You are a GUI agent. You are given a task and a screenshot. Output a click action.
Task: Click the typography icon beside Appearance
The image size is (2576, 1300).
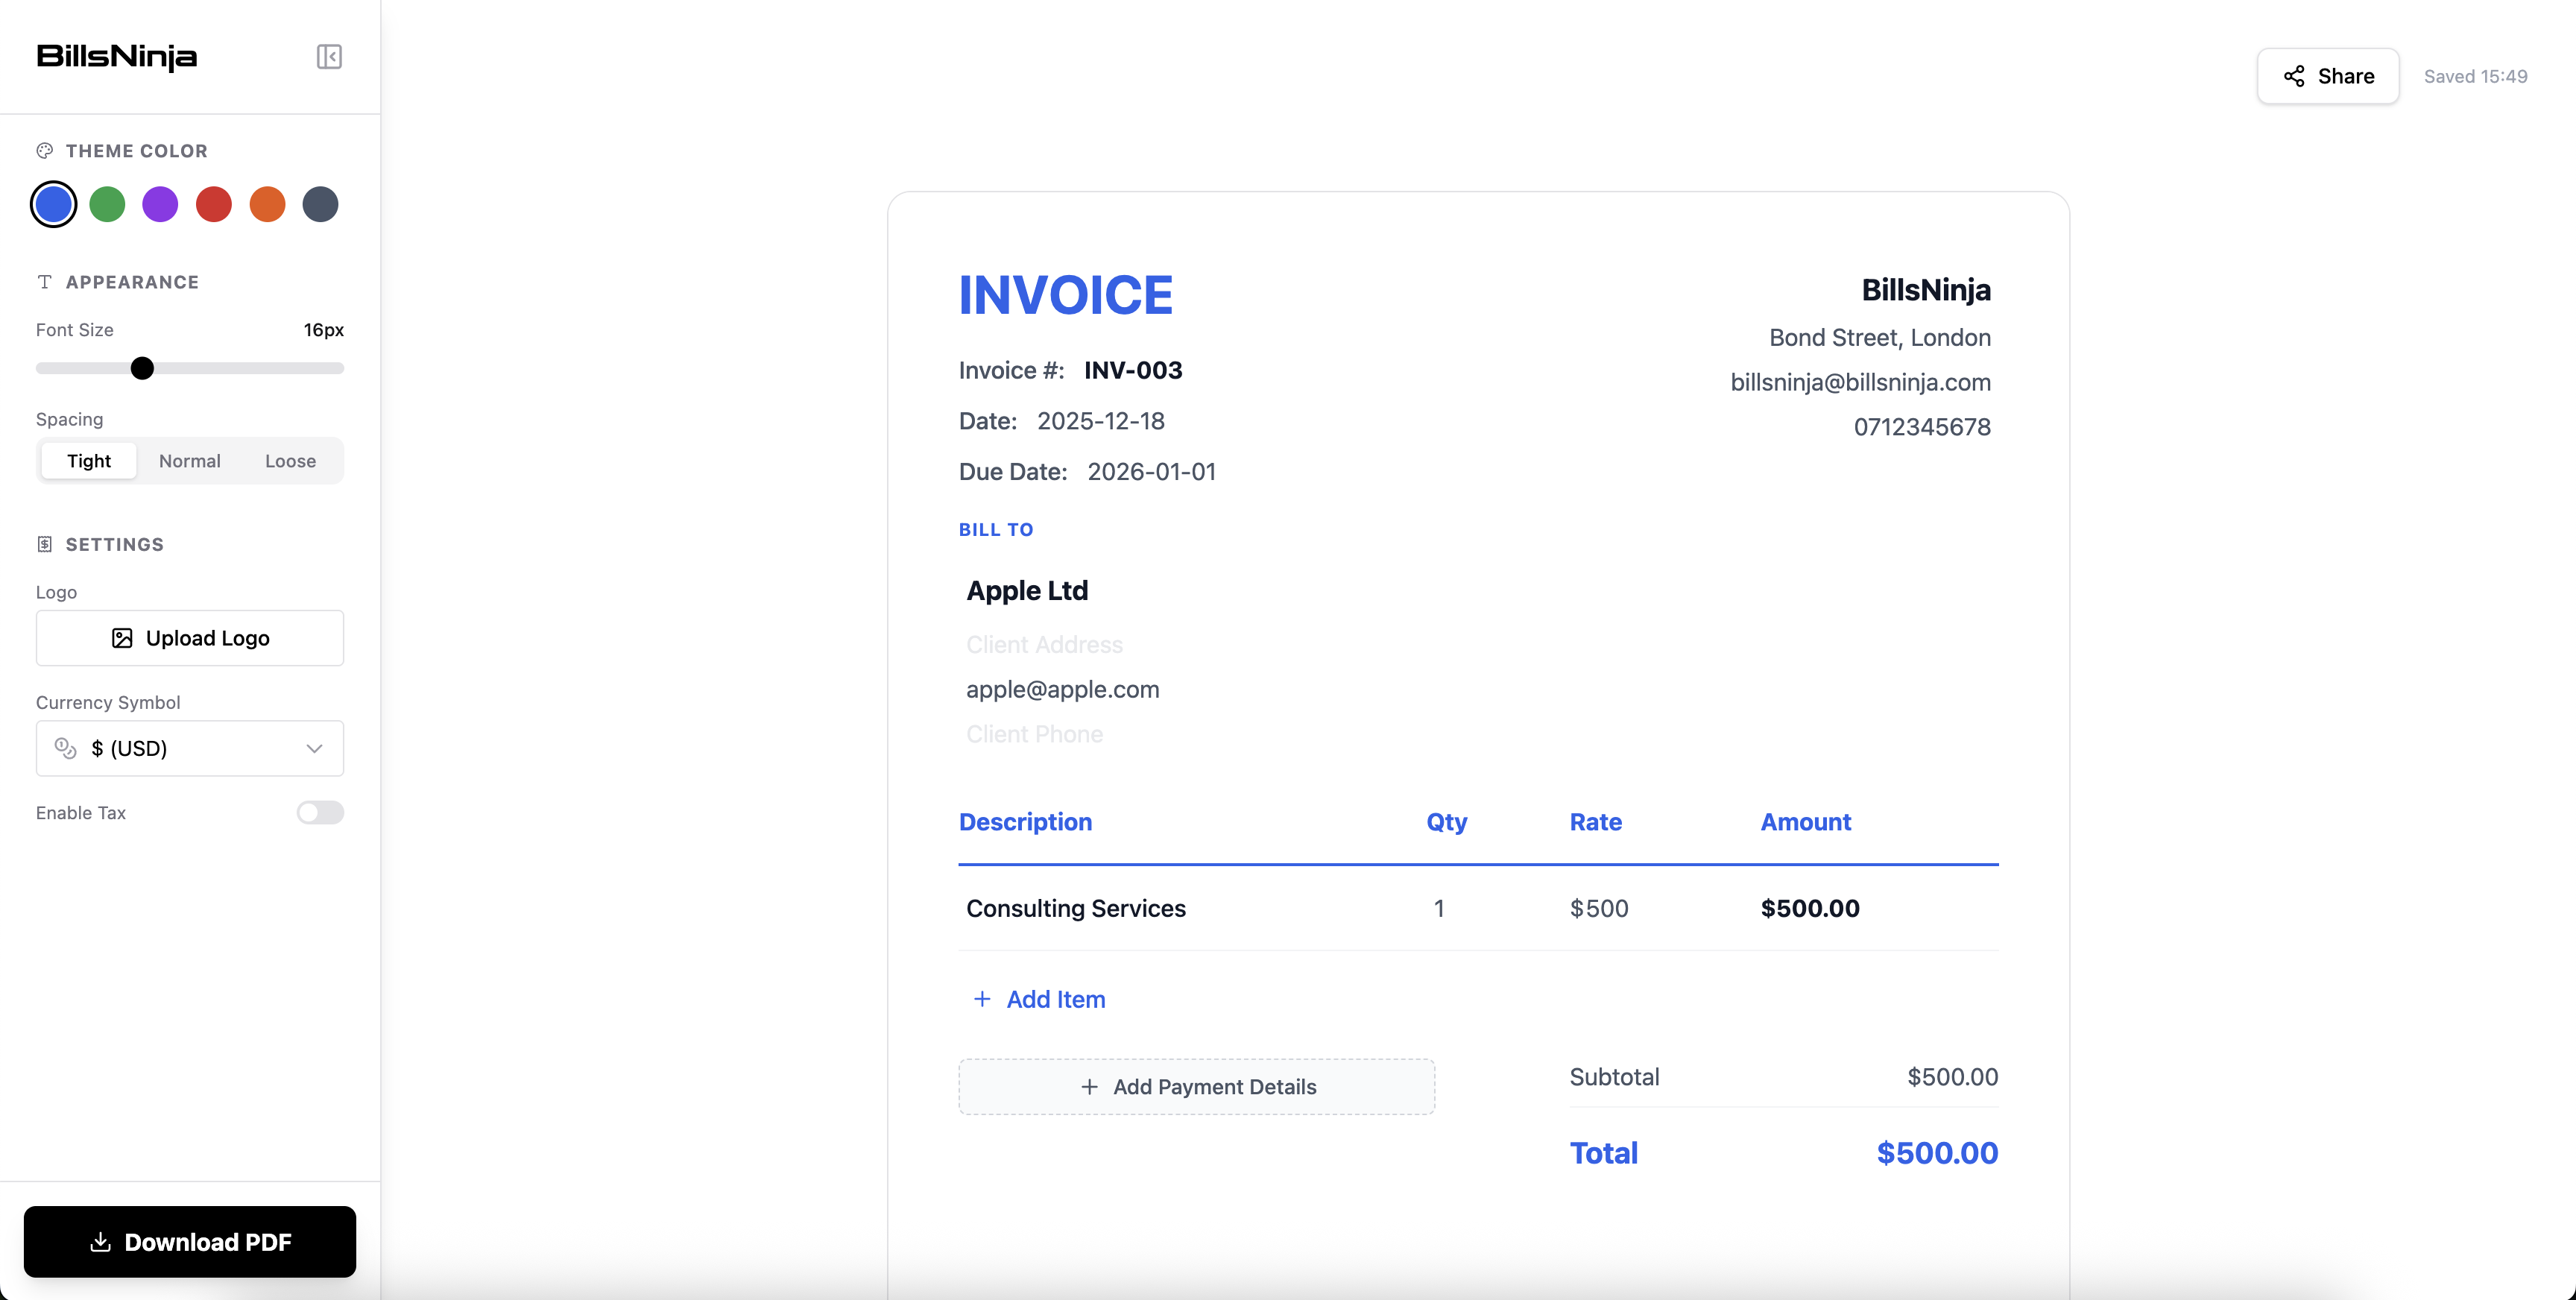tap(44, 281)
